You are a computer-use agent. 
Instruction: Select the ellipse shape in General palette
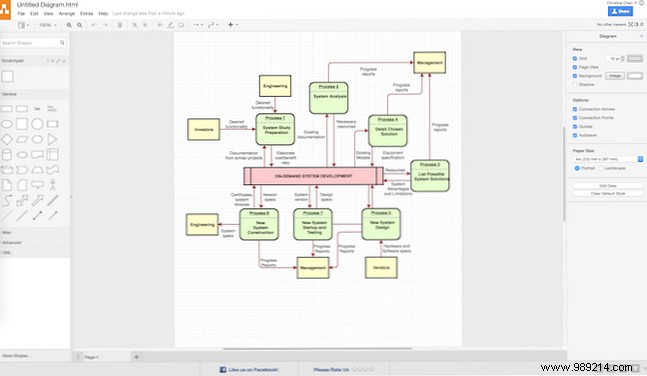(7, 124)
